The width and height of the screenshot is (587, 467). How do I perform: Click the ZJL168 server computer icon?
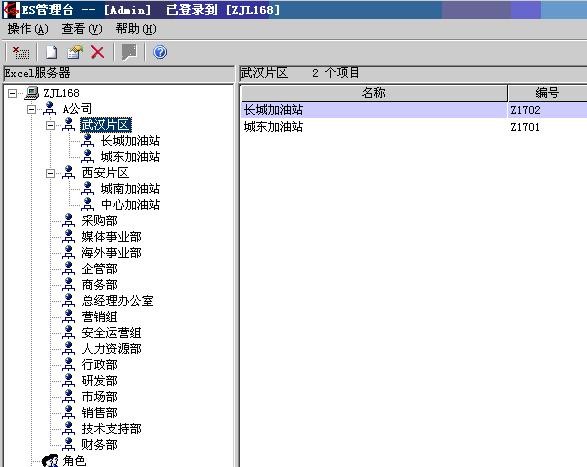click(32, 93)
